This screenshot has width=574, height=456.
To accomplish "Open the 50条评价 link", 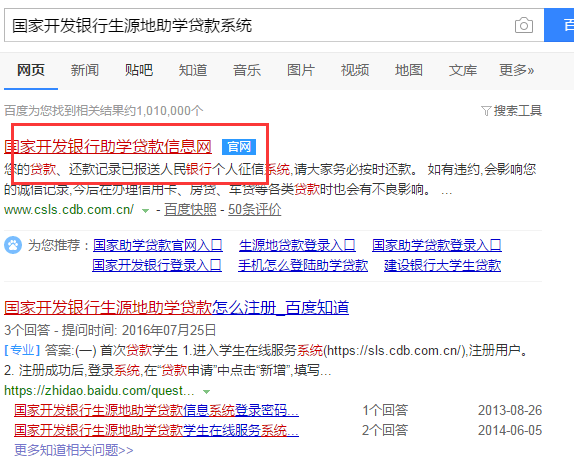I will coord(255,210).
